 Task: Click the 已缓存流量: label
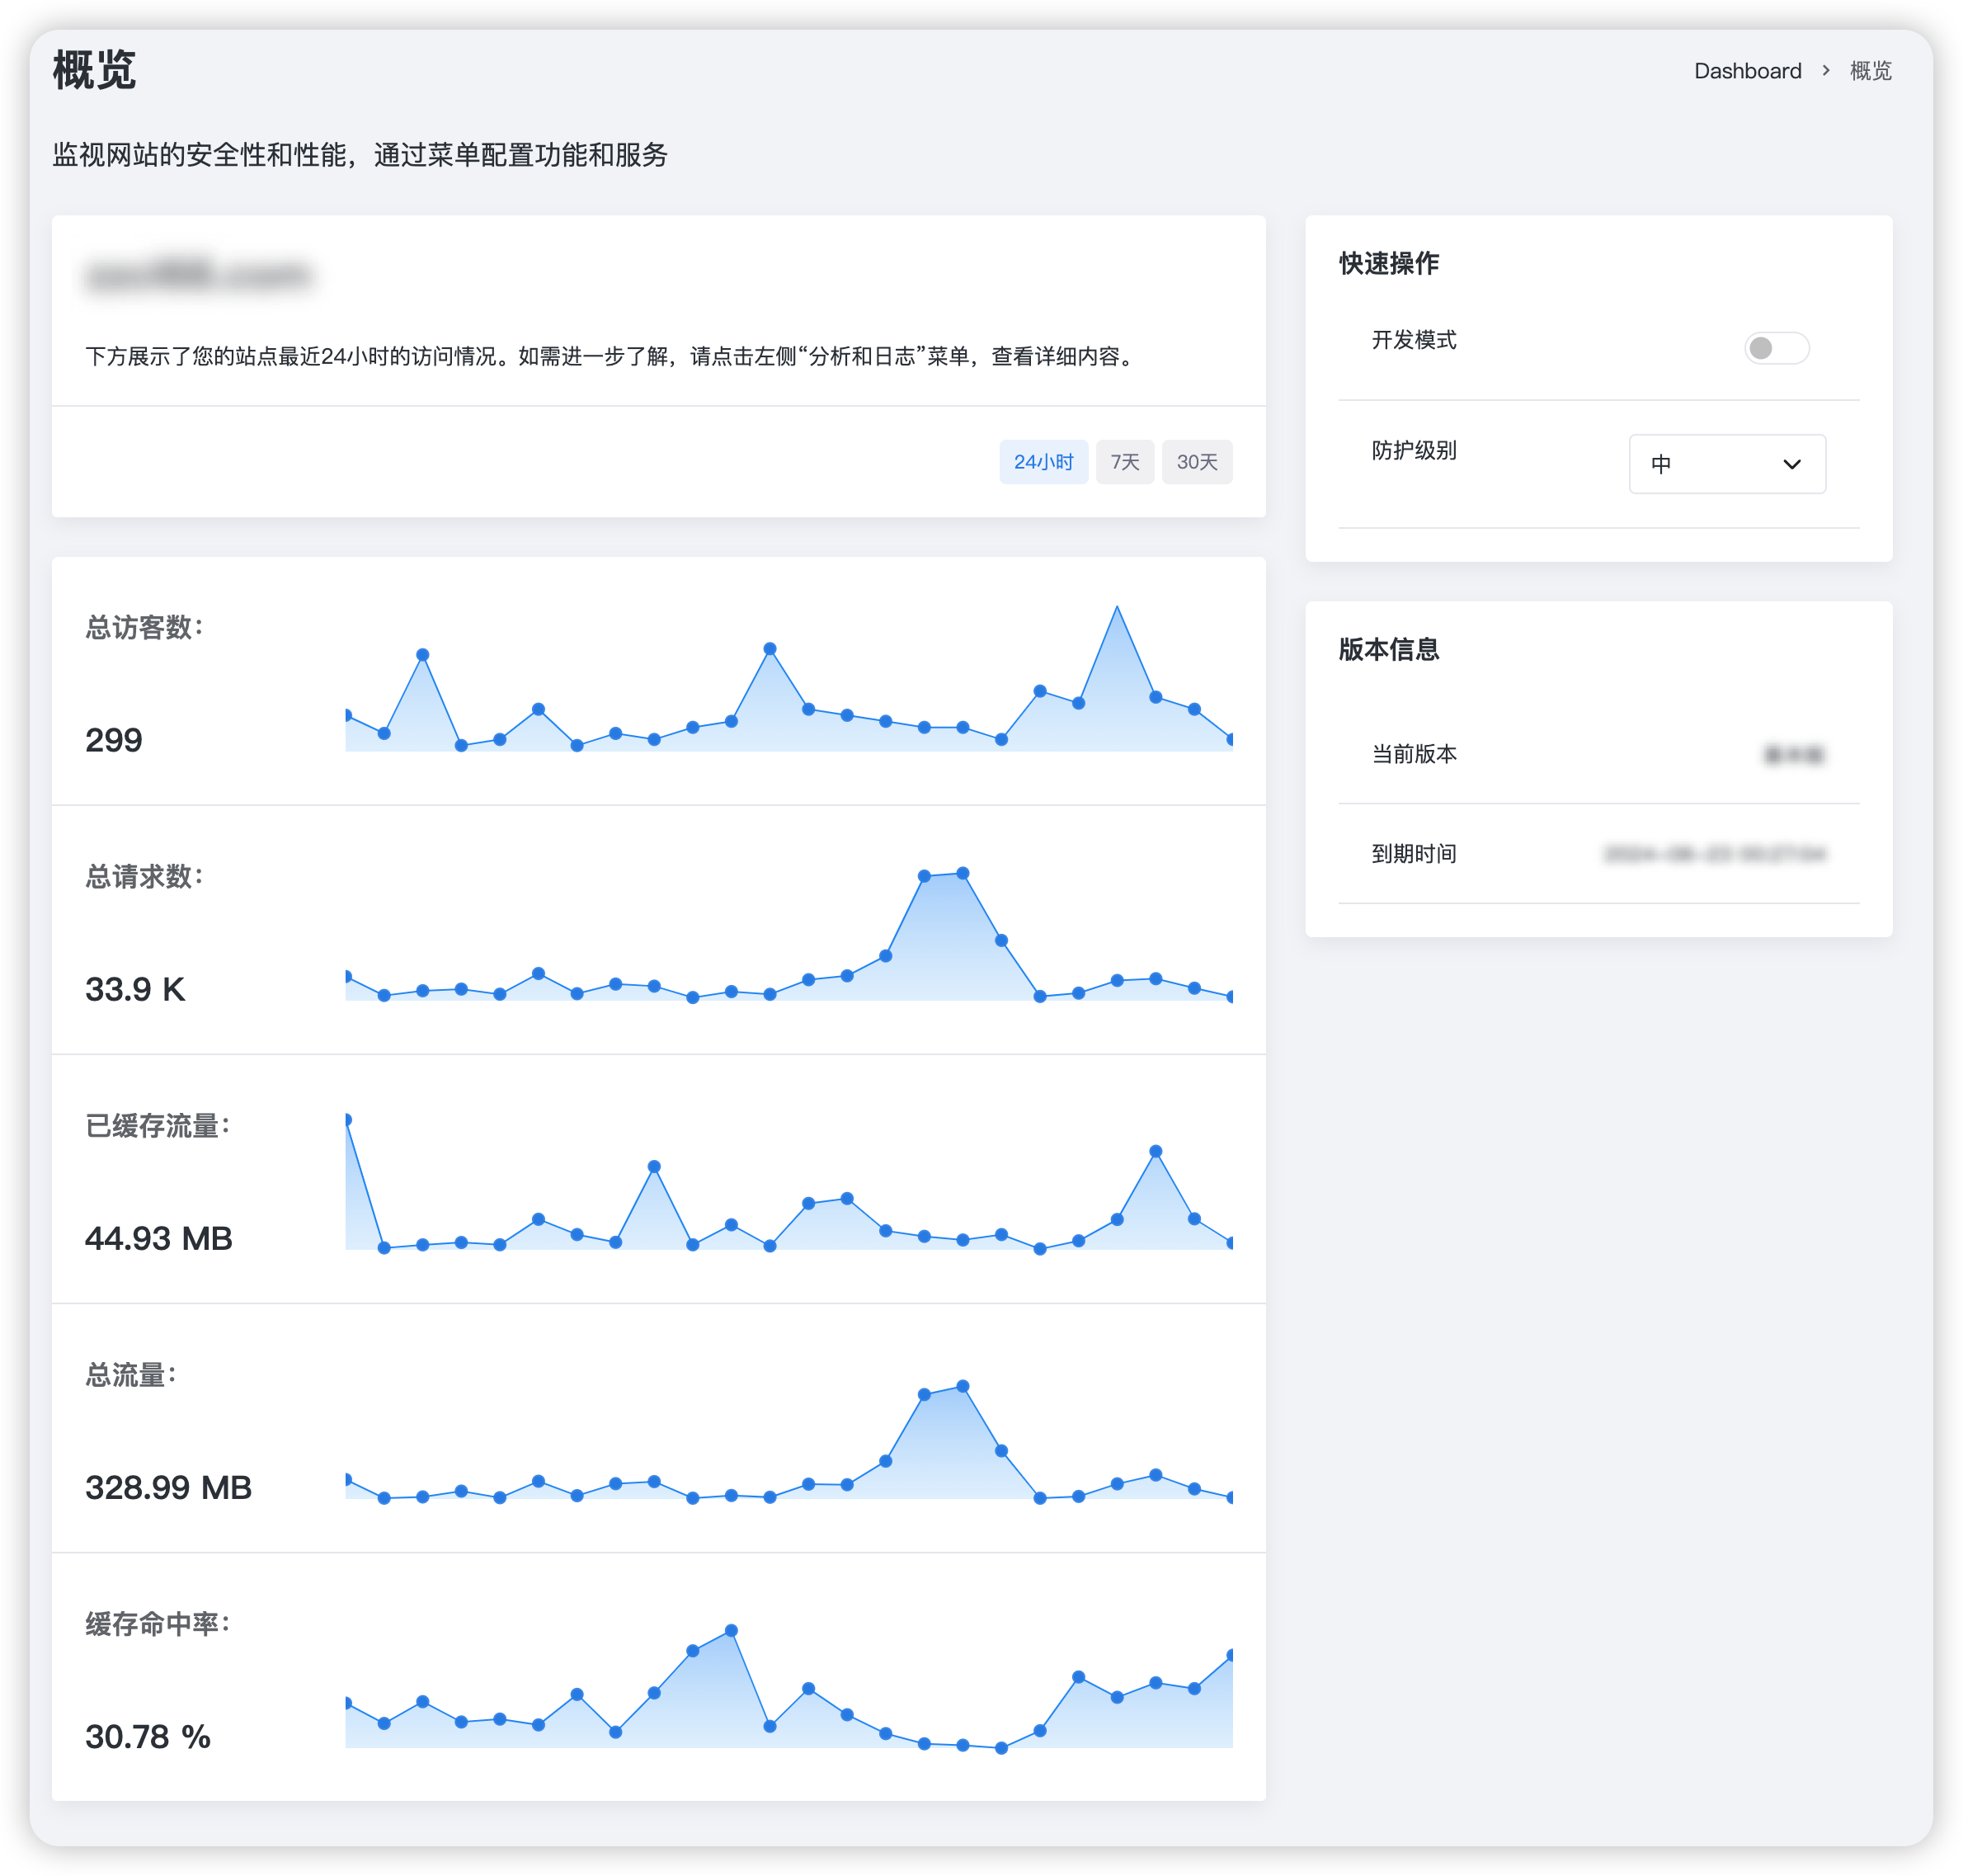click(158, 1125)
